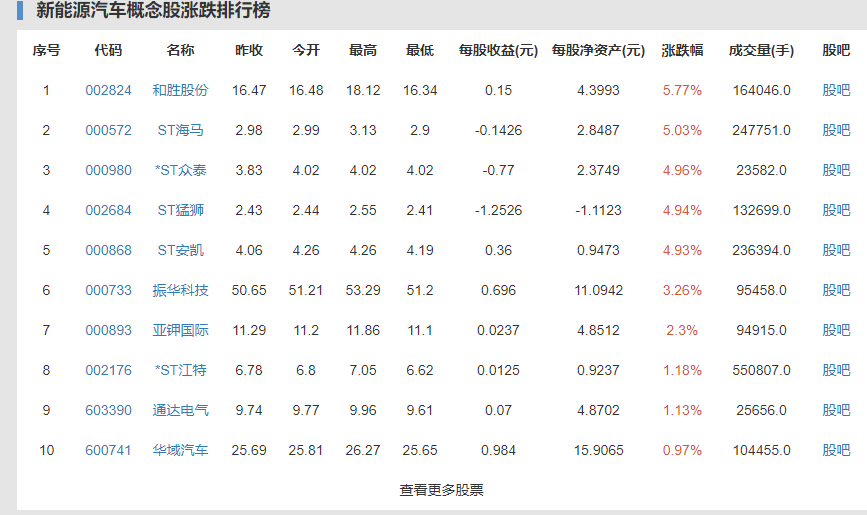Open 股吧 link in ST安凯 row
This screenshot has width=867, height=515.
click(x=836, y=251)
